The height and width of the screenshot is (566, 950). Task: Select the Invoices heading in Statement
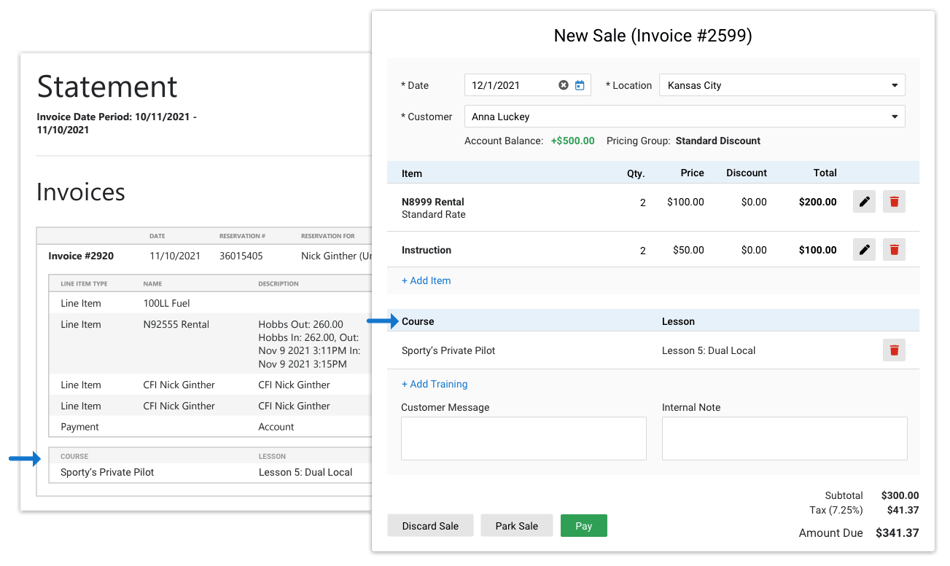click(x=81, y=192)
